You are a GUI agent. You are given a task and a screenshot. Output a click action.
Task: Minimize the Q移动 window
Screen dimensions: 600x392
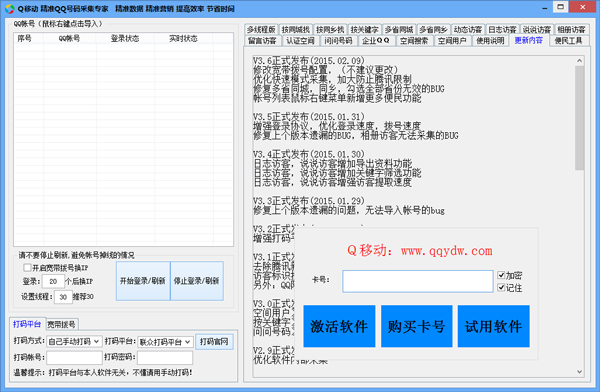pos(545,8)
